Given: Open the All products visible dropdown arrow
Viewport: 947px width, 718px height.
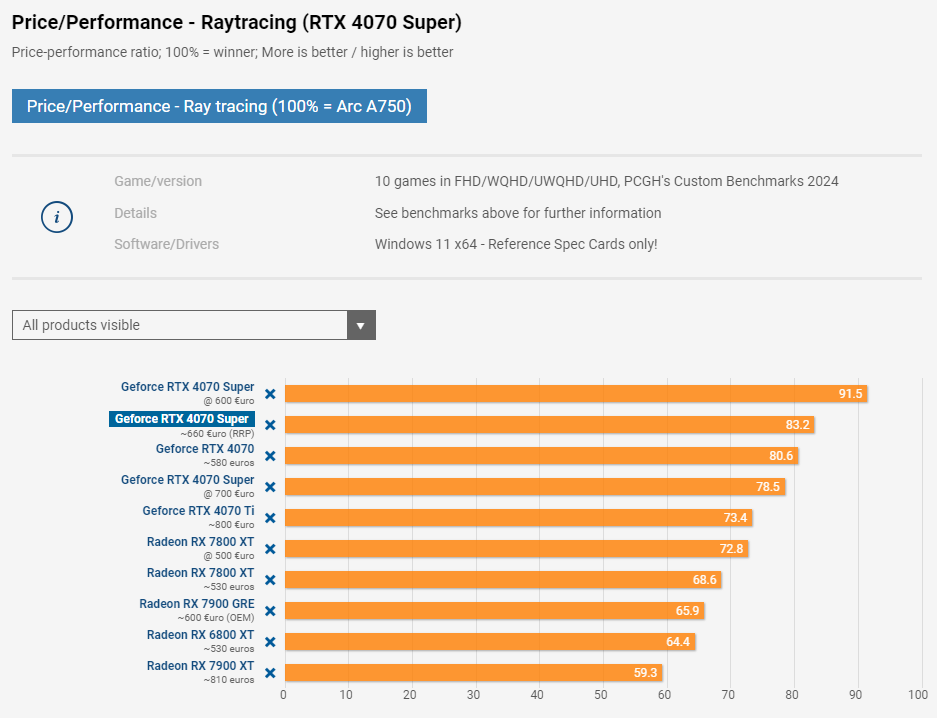Looking at the screenshot, I should pos(361,325).
